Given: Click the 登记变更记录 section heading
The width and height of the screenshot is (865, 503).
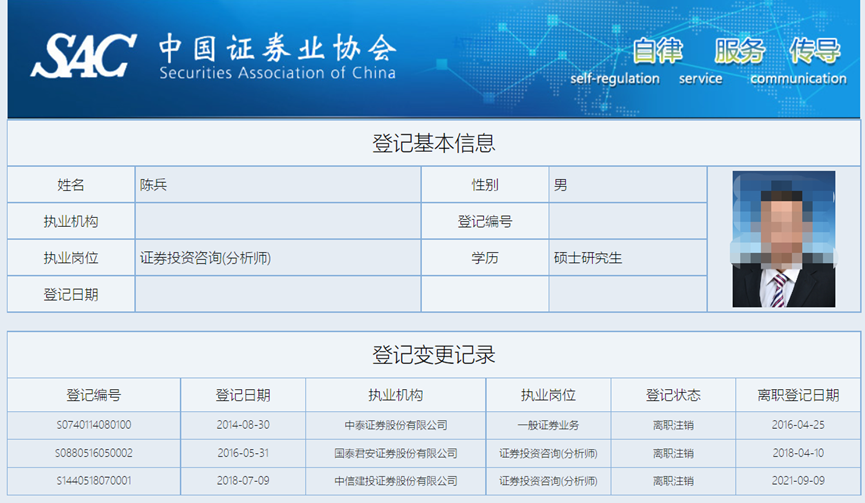Looking at the screenshot, I should [434, 355].
